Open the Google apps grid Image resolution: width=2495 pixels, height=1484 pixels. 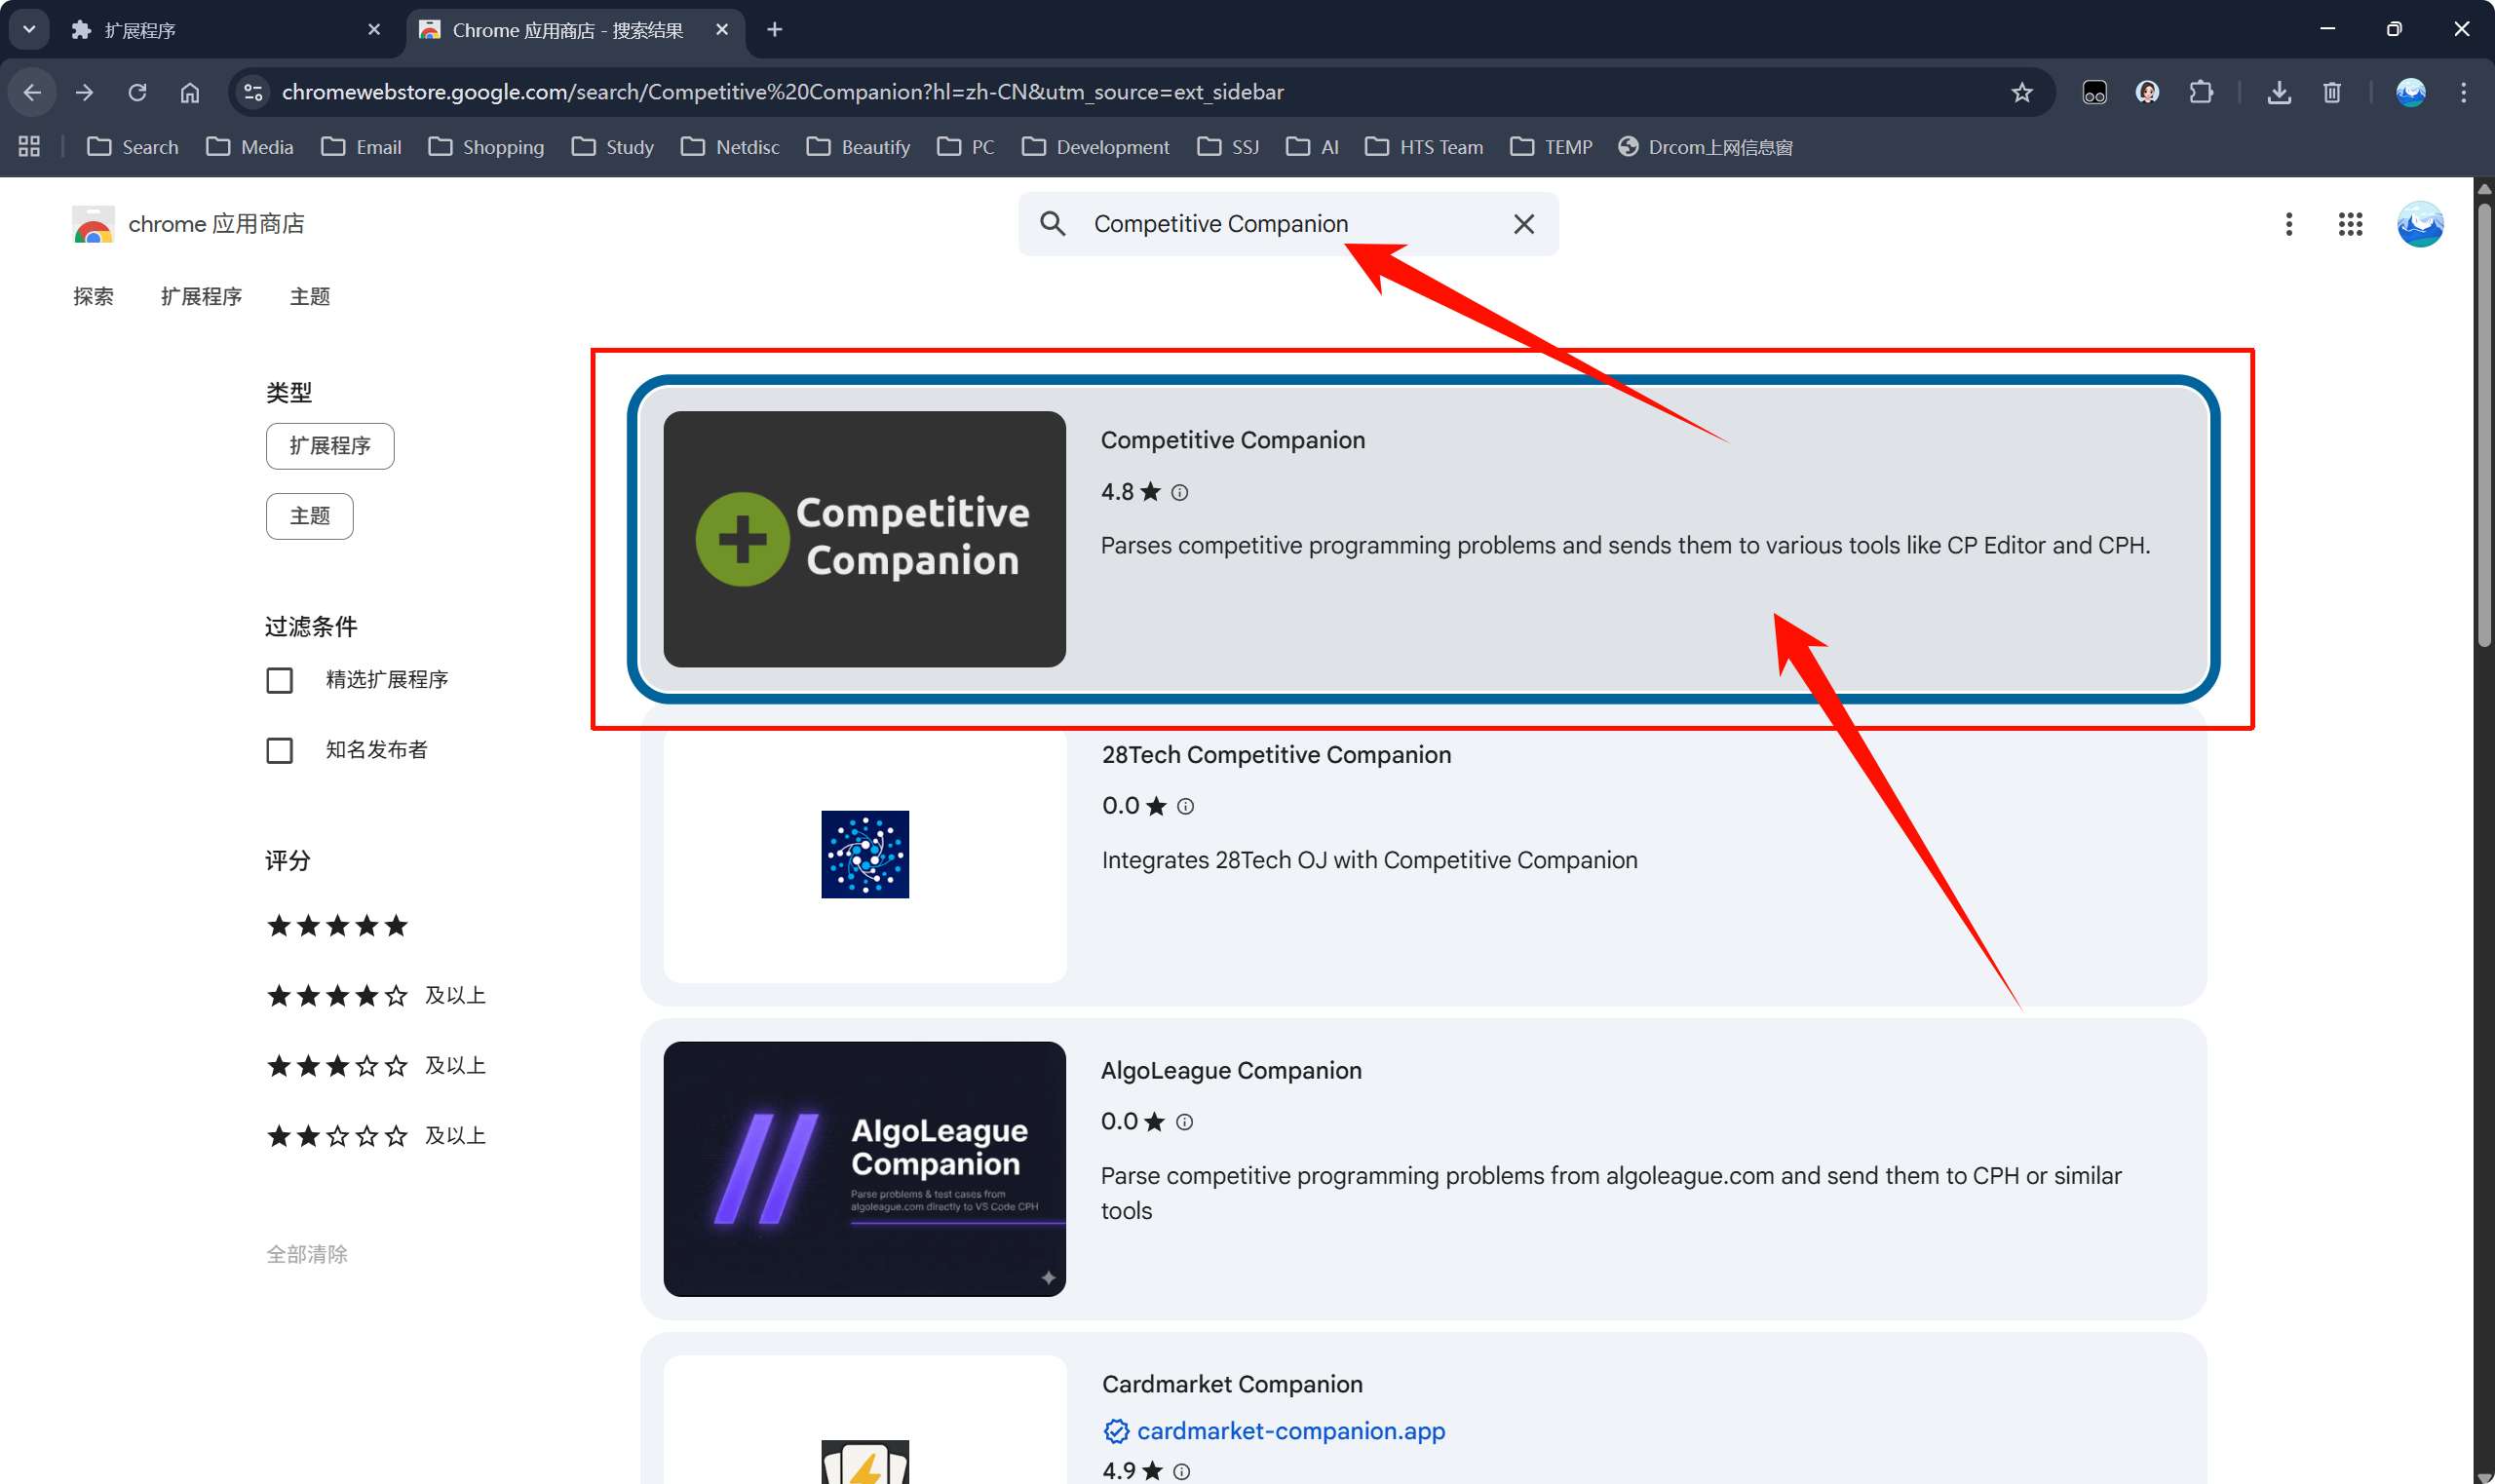2350,224
